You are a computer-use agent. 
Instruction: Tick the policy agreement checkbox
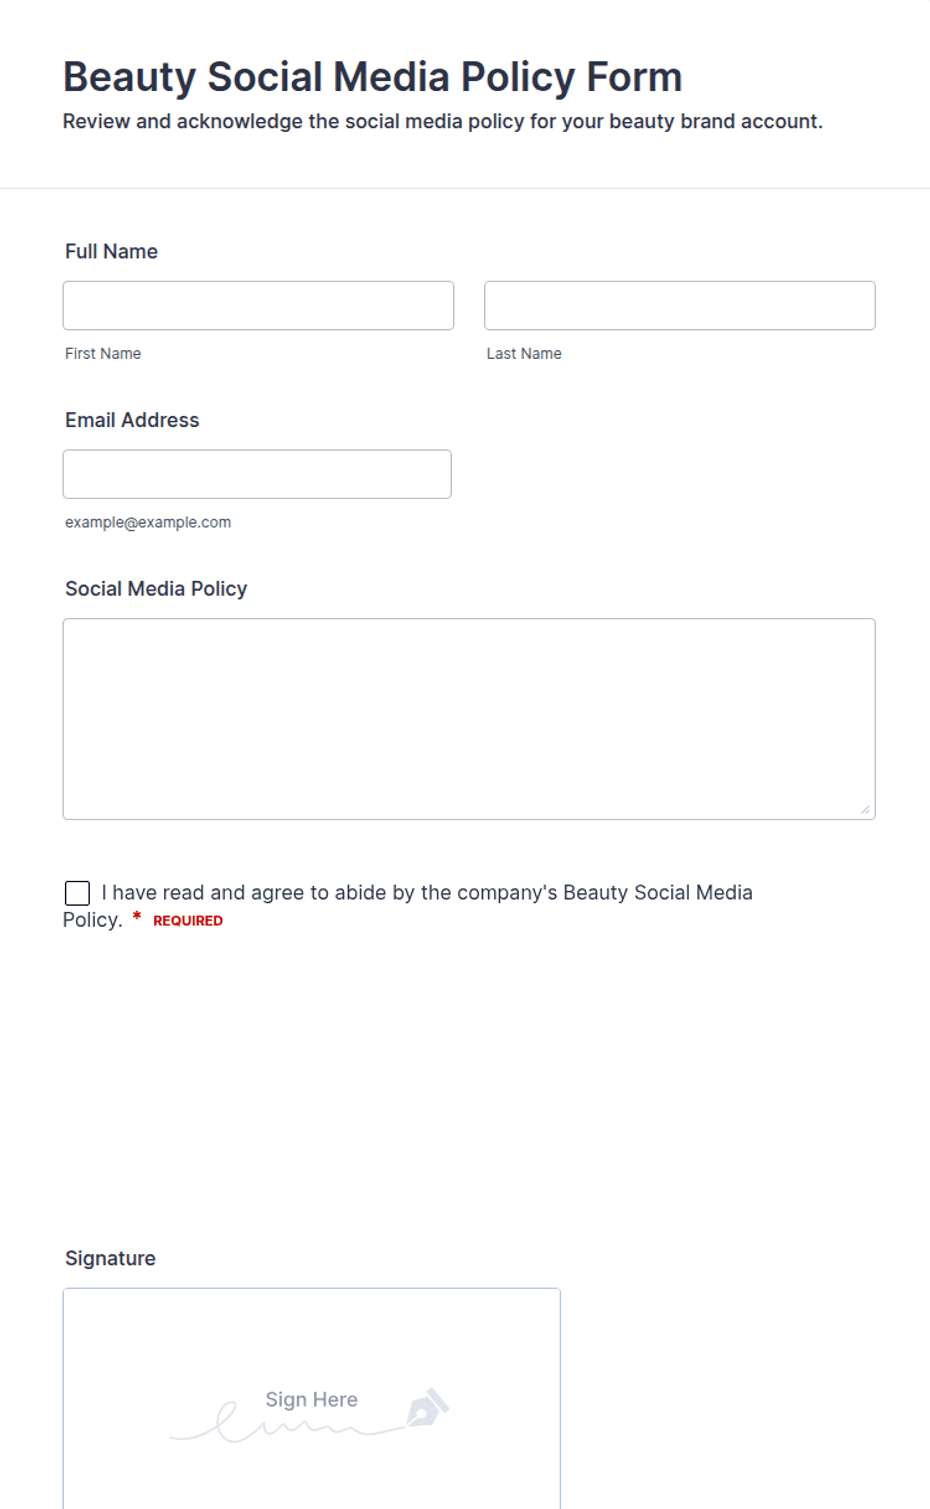tap(77, 893)
